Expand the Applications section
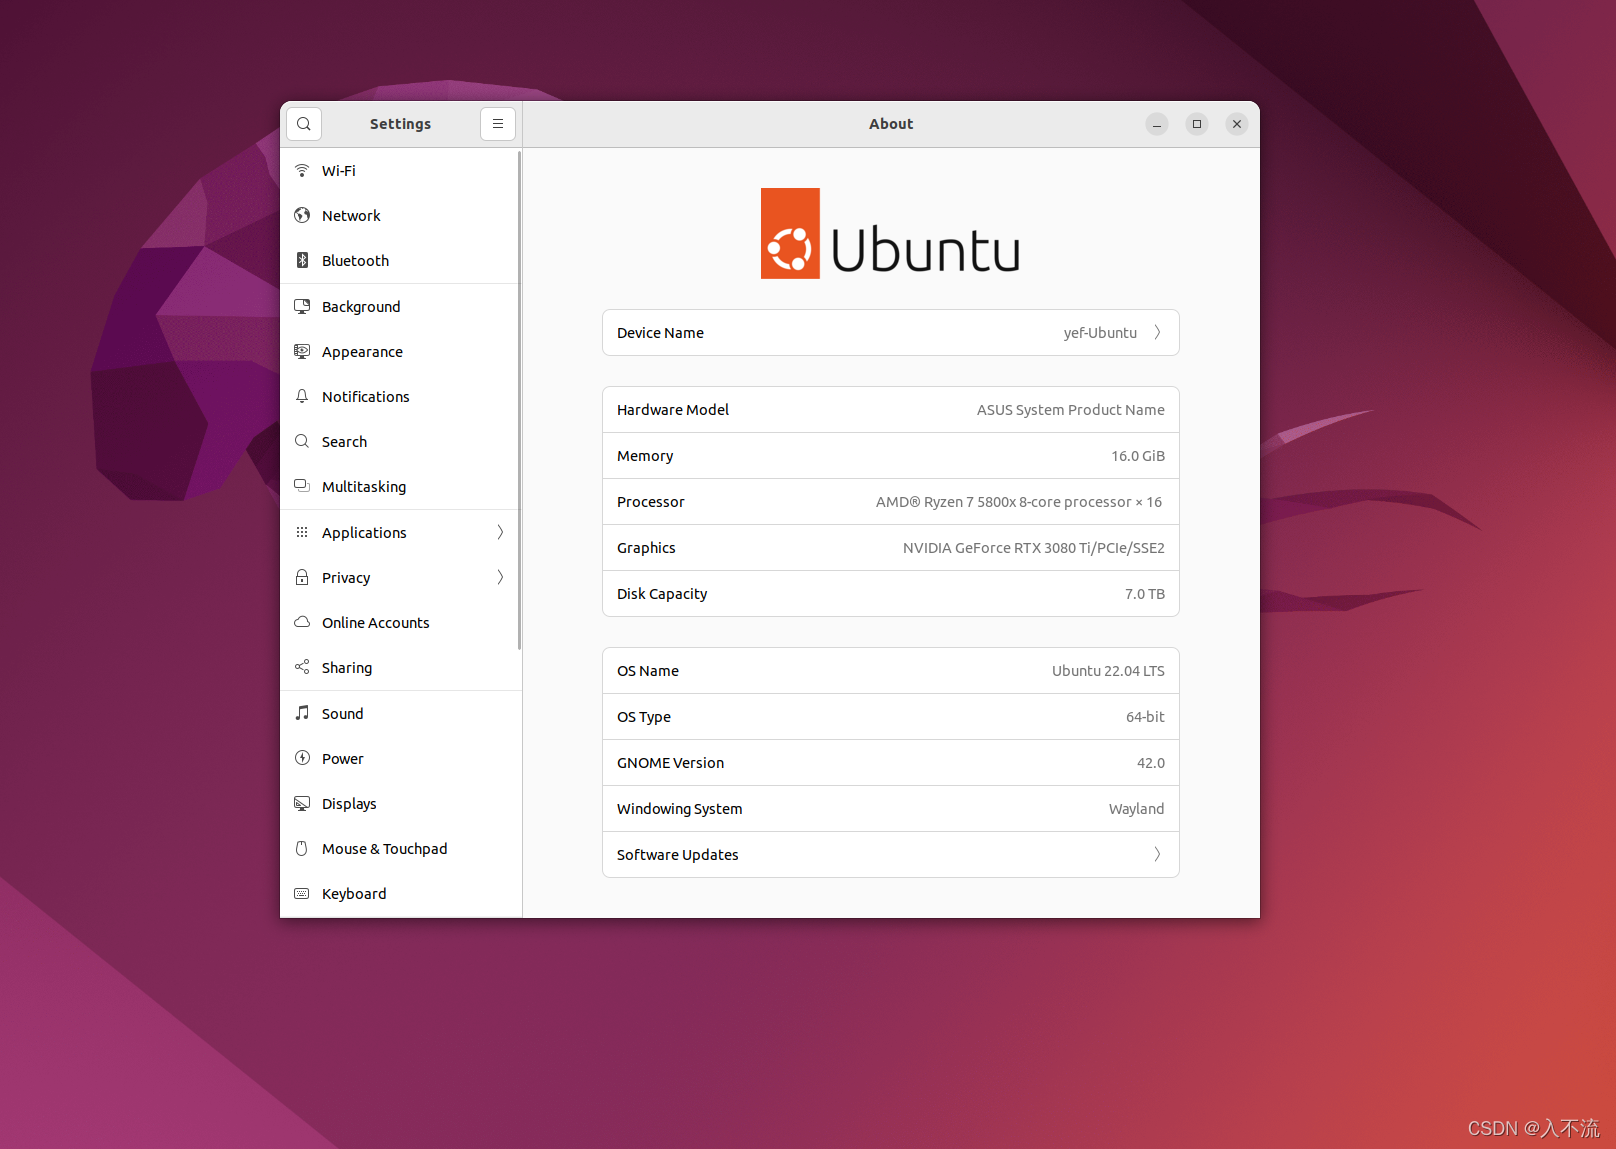 pyautogui.click(x=500, y=532)
